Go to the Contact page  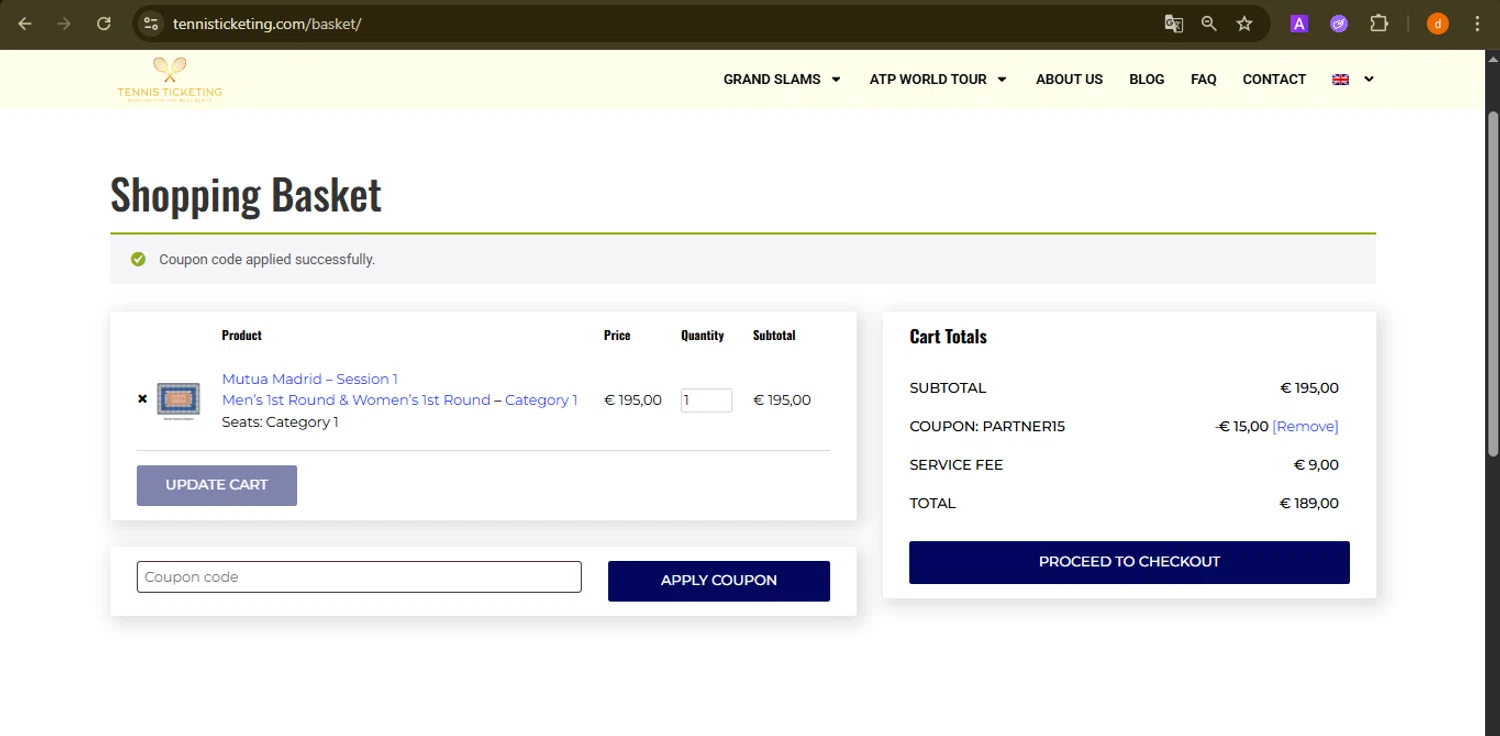click(1274, 79)
